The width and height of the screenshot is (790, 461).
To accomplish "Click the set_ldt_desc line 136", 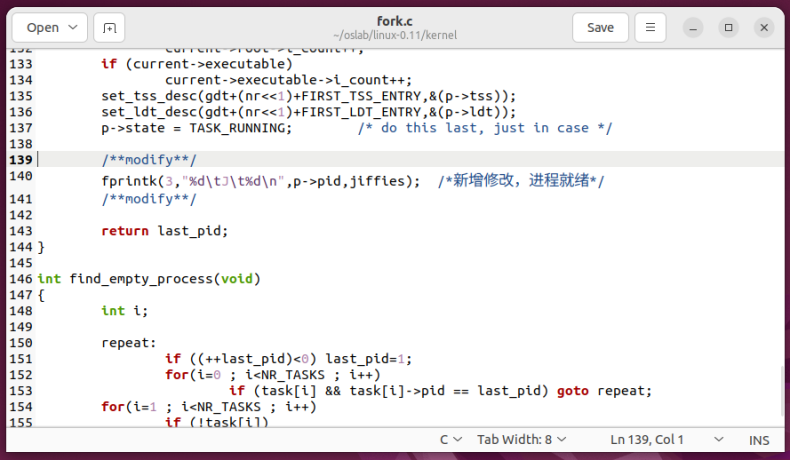I will (x=308, y=112).
